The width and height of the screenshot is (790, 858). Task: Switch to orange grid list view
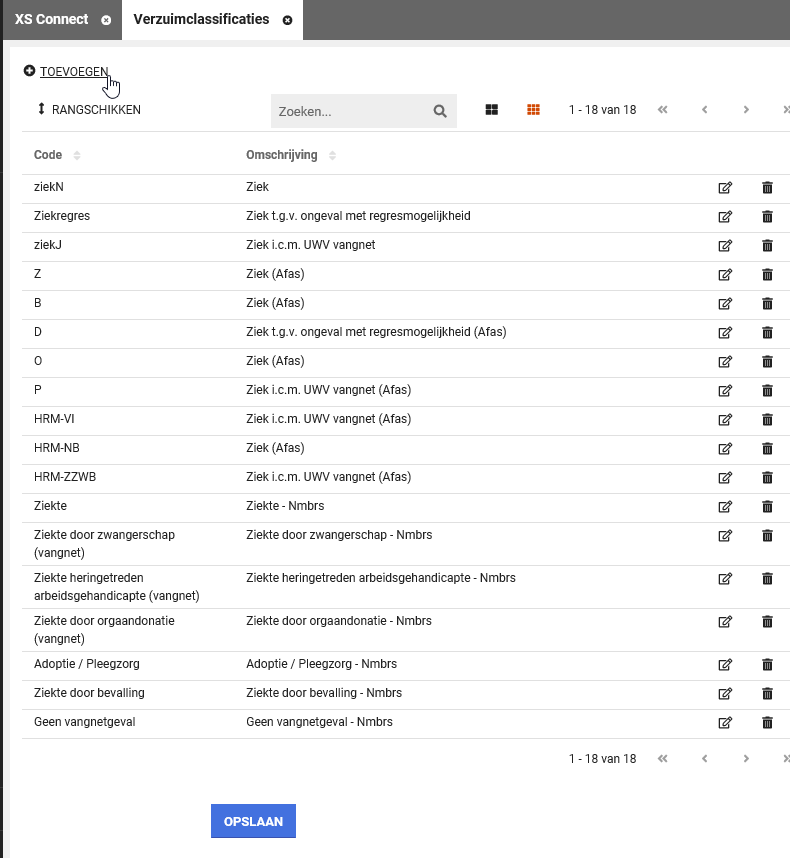click(533, 110)
